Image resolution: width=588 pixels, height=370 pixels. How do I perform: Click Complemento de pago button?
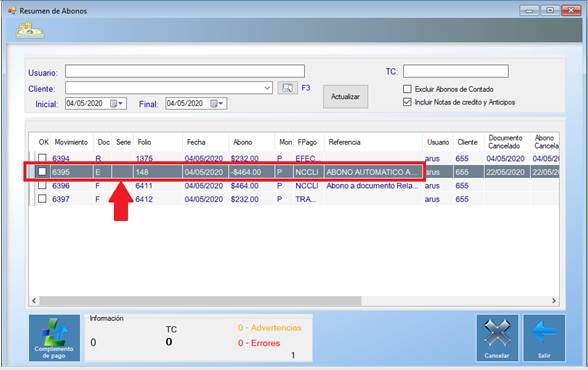pyautogui.click(x=54, y=338)
